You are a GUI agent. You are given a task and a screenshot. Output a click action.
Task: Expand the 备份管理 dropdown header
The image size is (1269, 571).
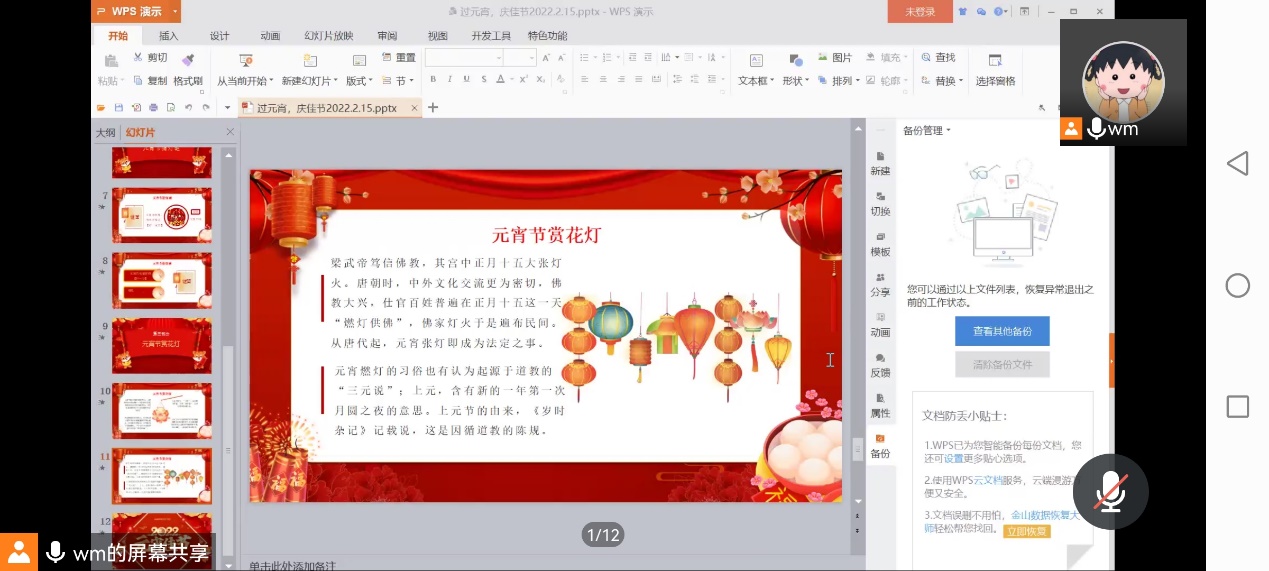tap(927, 130)
